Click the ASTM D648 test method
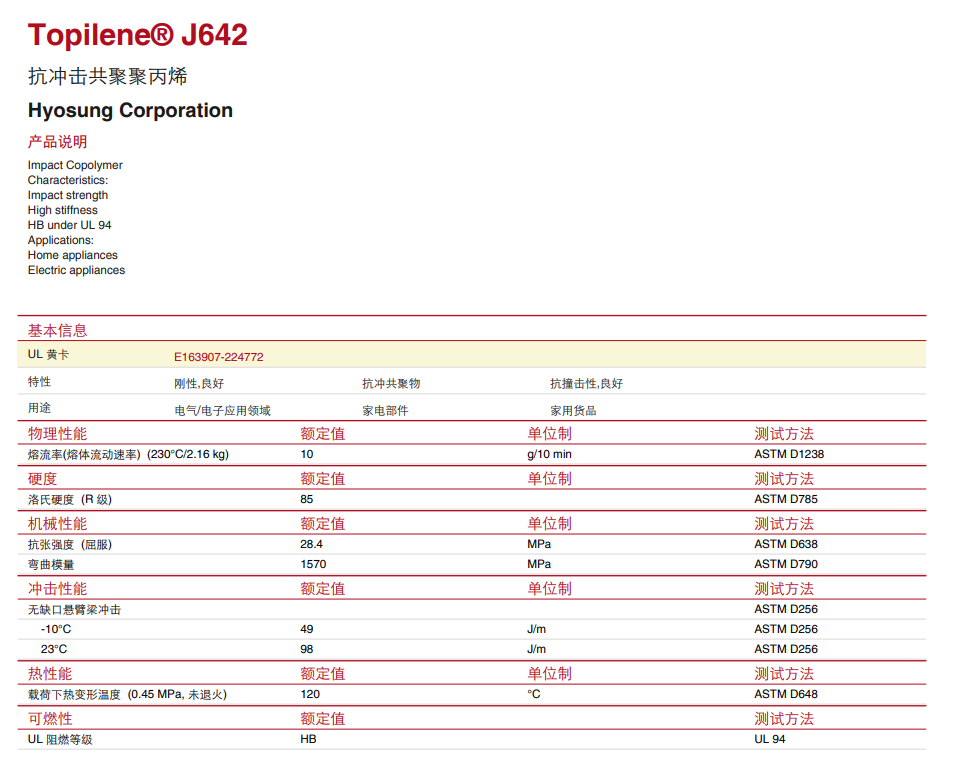 click(x=786, y=694)
